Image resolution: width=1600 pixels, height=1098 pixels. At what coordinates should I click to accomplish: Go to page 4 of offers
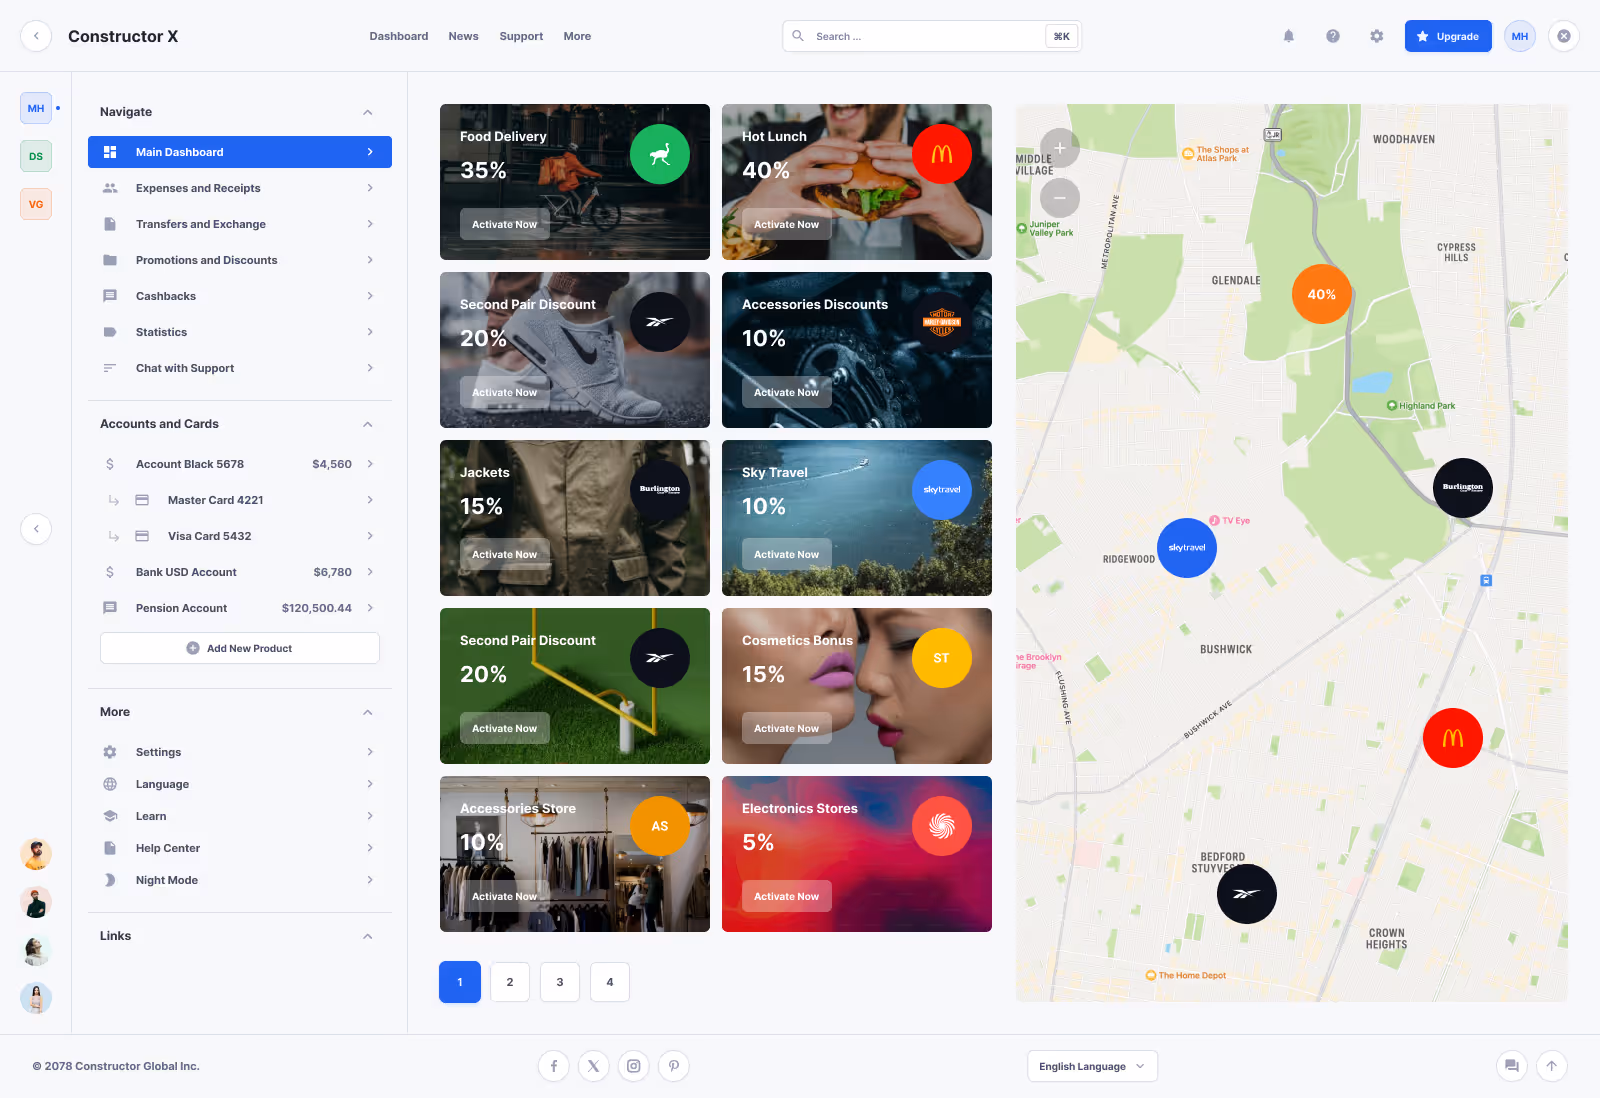click(x=610, y=982)
